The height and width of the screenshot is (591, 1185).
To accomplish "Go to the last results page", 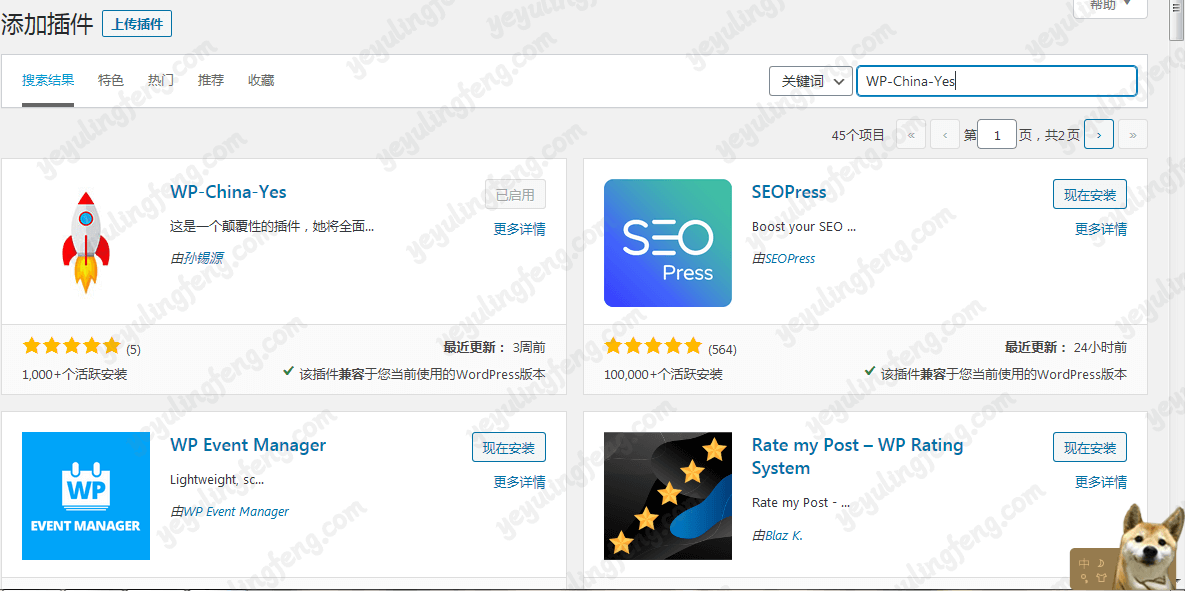I will click(x=1132, y=135).
